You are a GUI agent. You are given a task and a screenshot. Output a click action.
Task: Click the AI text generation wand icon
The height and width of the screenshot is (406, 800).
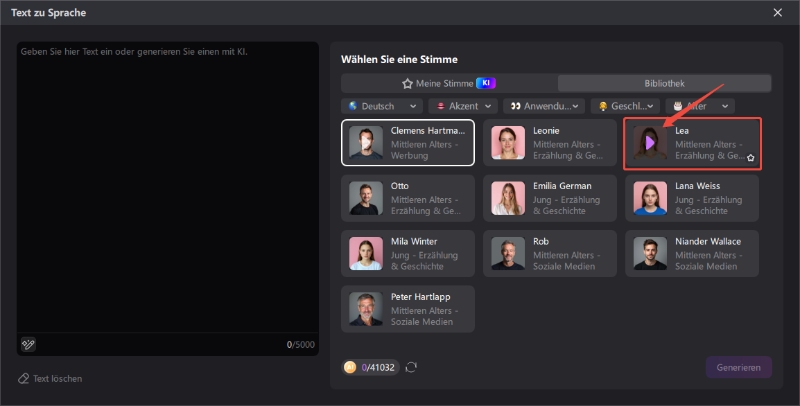coord(28,344)
